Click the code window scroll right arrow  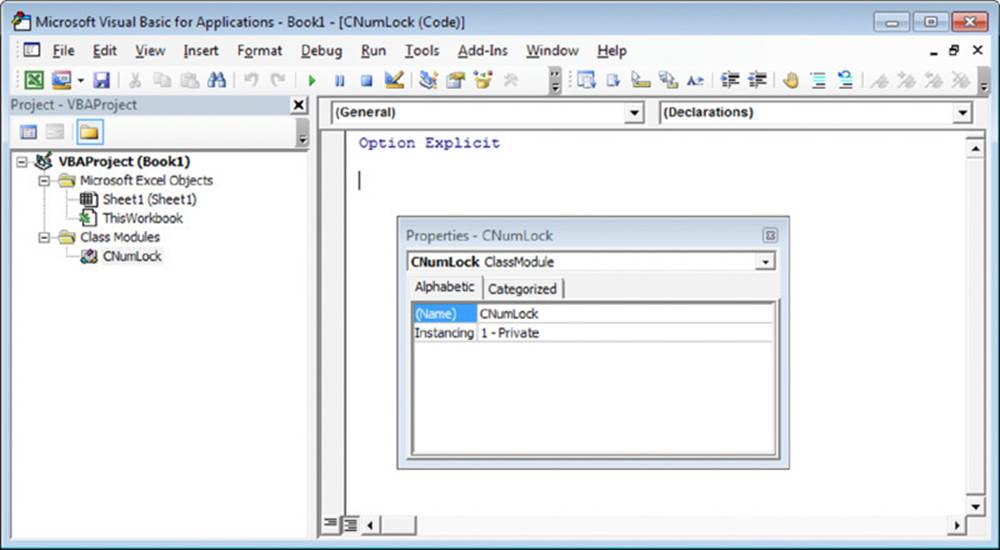[957, 526]
